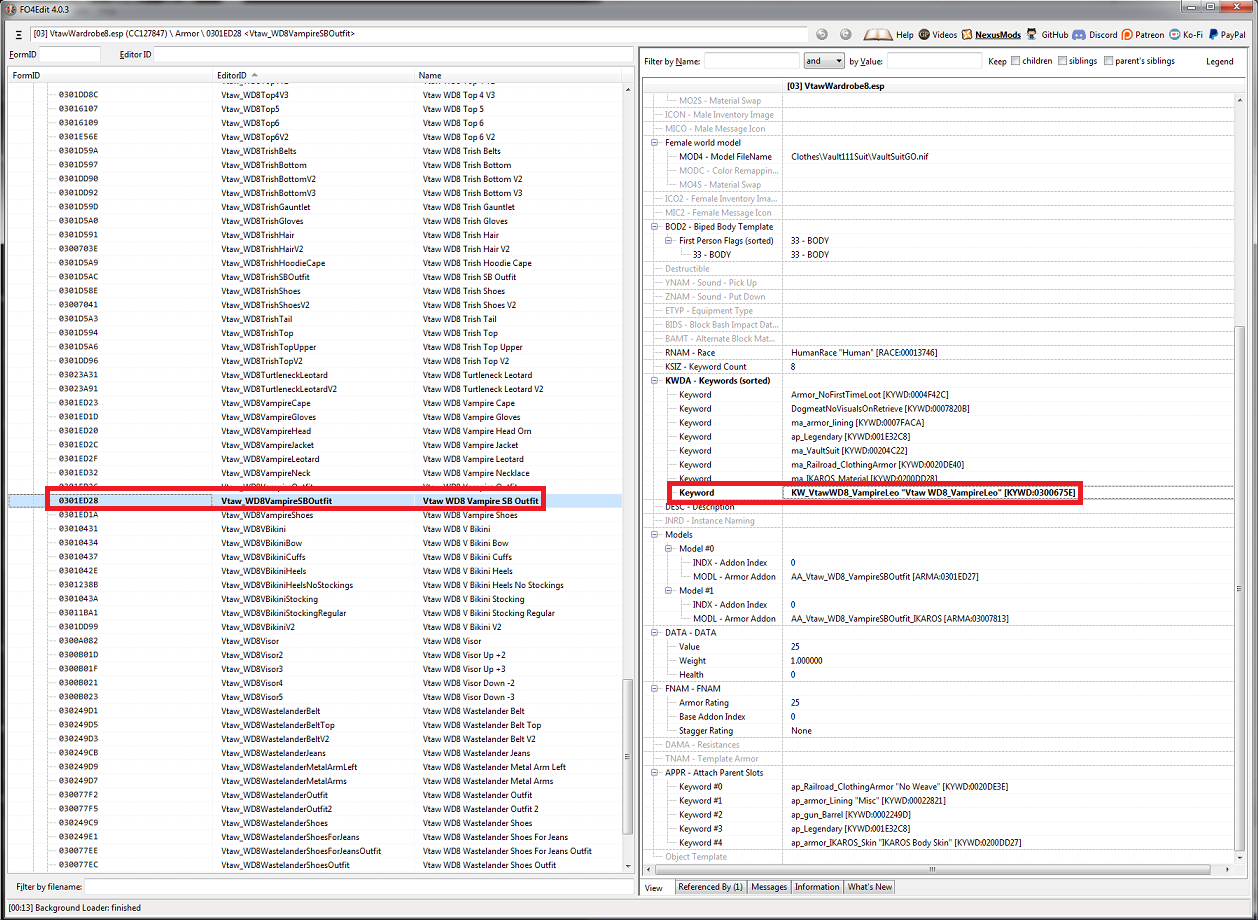Open the Discord link
The image size is (1258, 920).
[1094, 34]
